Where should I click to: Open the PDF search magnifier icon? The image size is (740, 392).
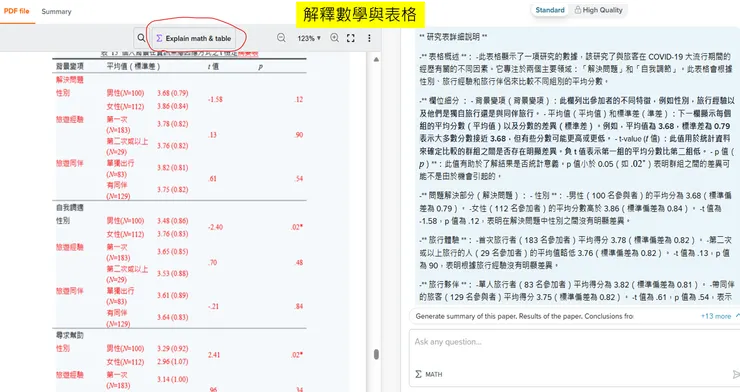(141, 38)
